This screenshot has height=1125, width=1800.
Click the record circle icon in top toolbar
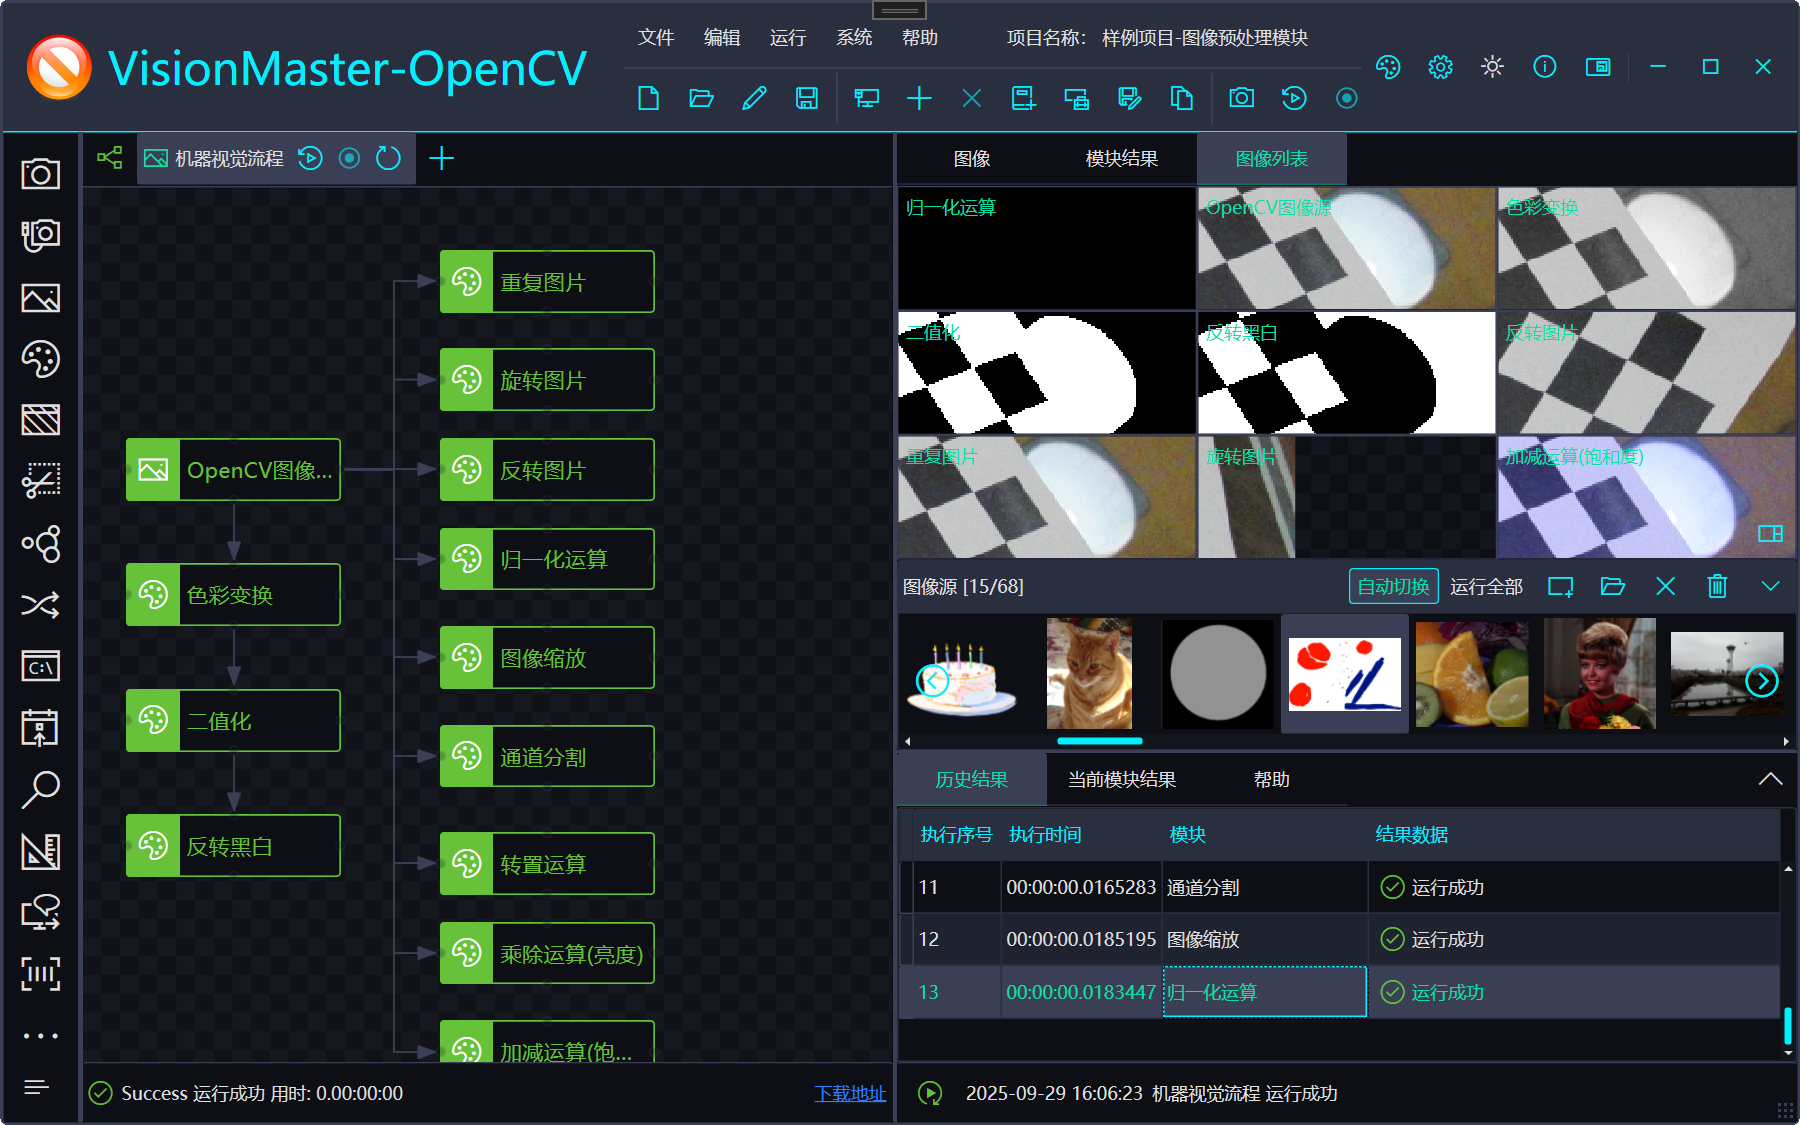click(x=1346, y=98)
